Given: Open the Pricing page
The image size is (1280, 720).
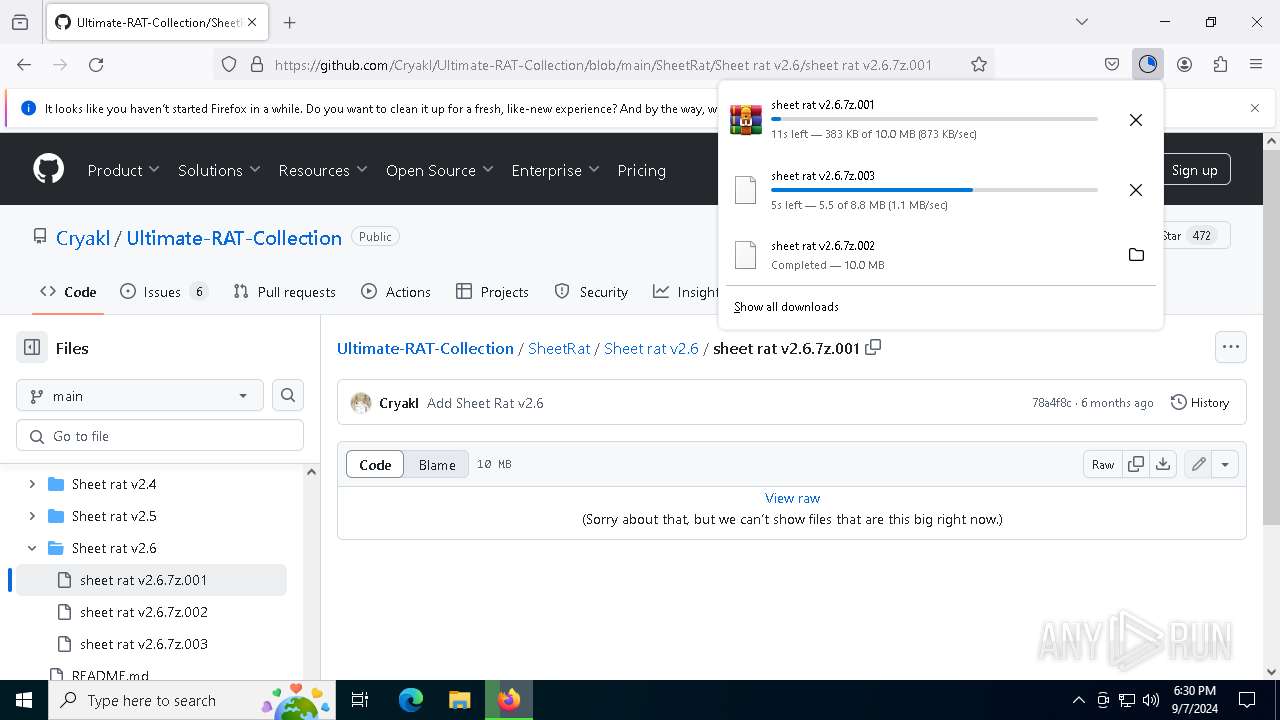Looking at the screenshot, I should pos(641,170).
